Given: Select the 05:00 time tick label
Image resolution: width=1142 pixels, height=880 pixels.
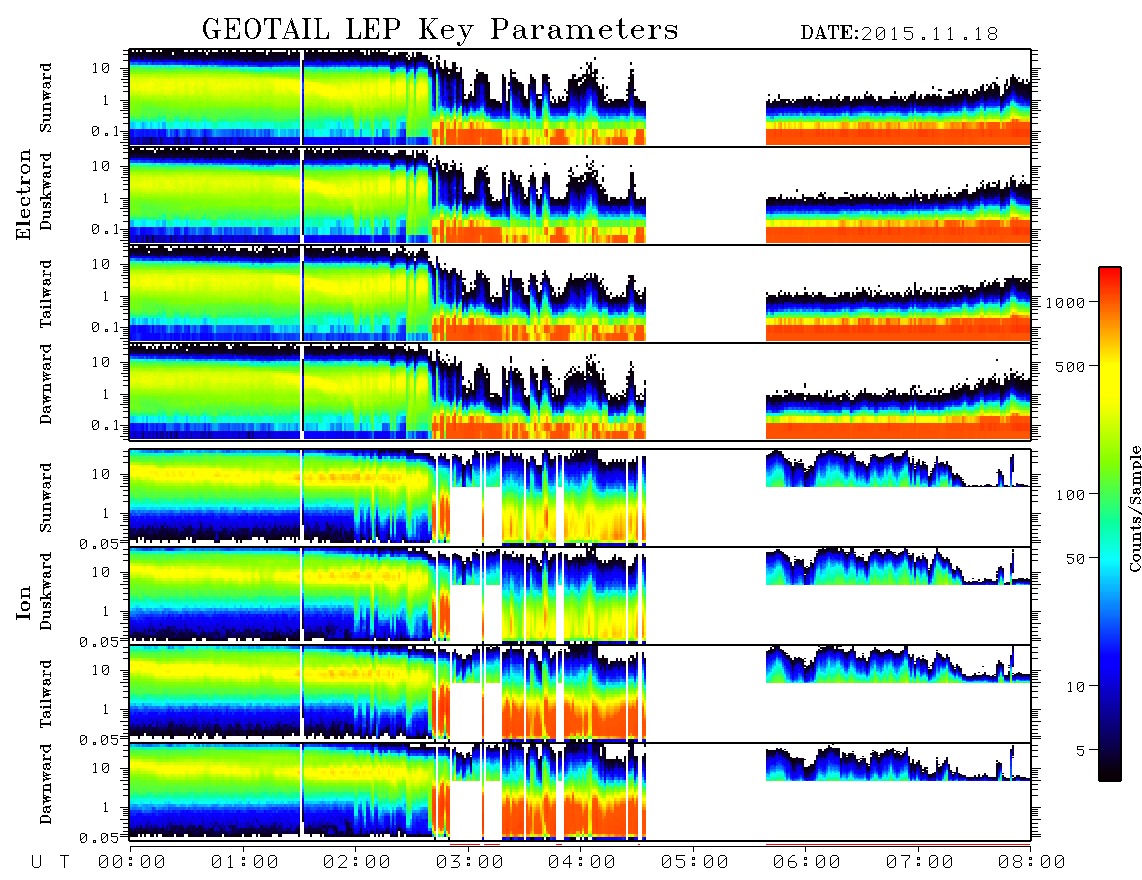Looking at the screenshot, I should 694,862.
